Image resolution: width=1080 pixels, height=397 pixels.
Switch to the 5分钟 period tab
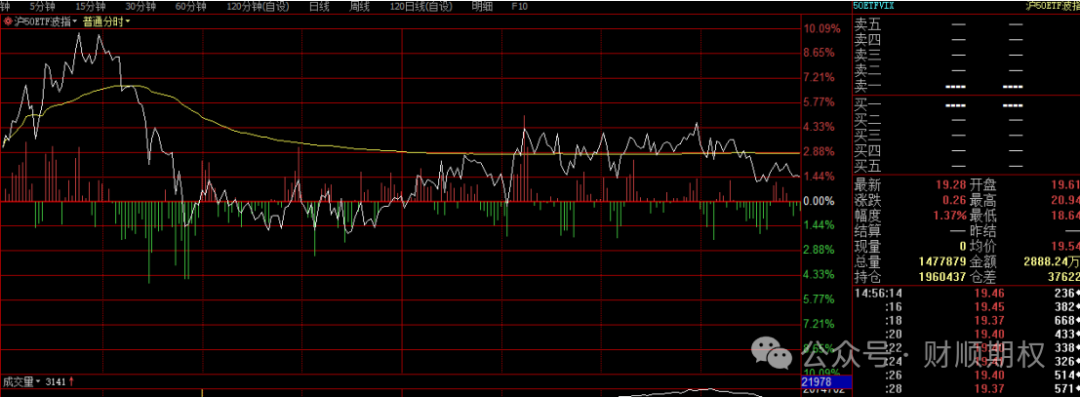click(x=42, y=6)
